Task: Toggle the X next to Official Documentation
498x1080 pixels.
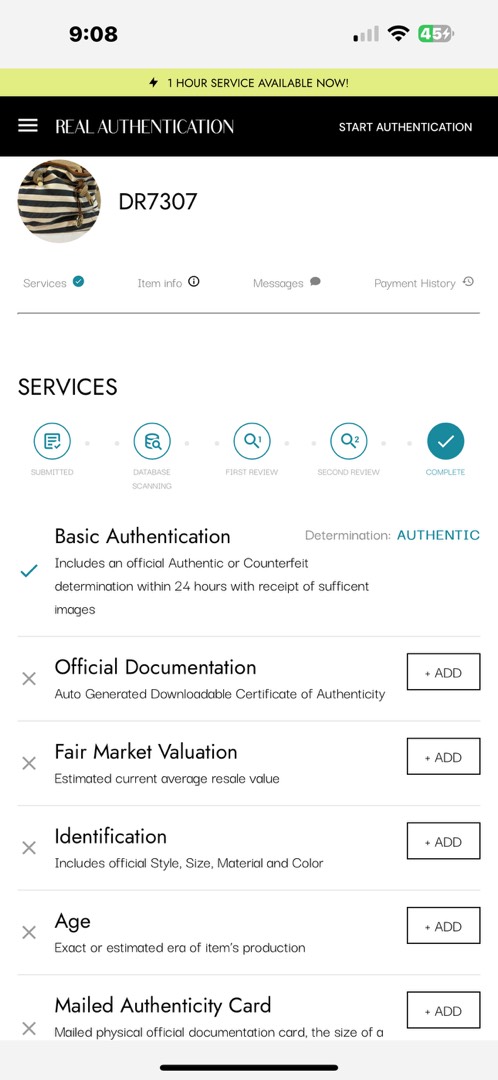Action: point(29,679)
